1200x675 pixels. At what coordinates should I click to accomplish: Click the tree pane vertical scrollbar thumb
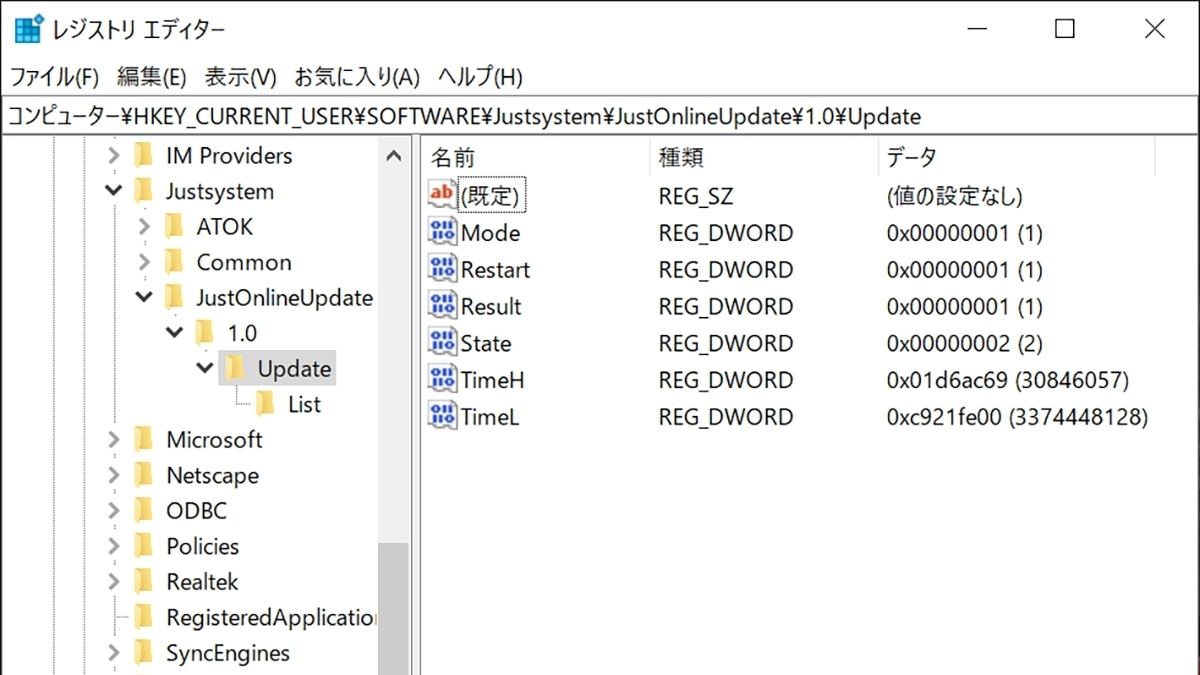tap(394, 608)
